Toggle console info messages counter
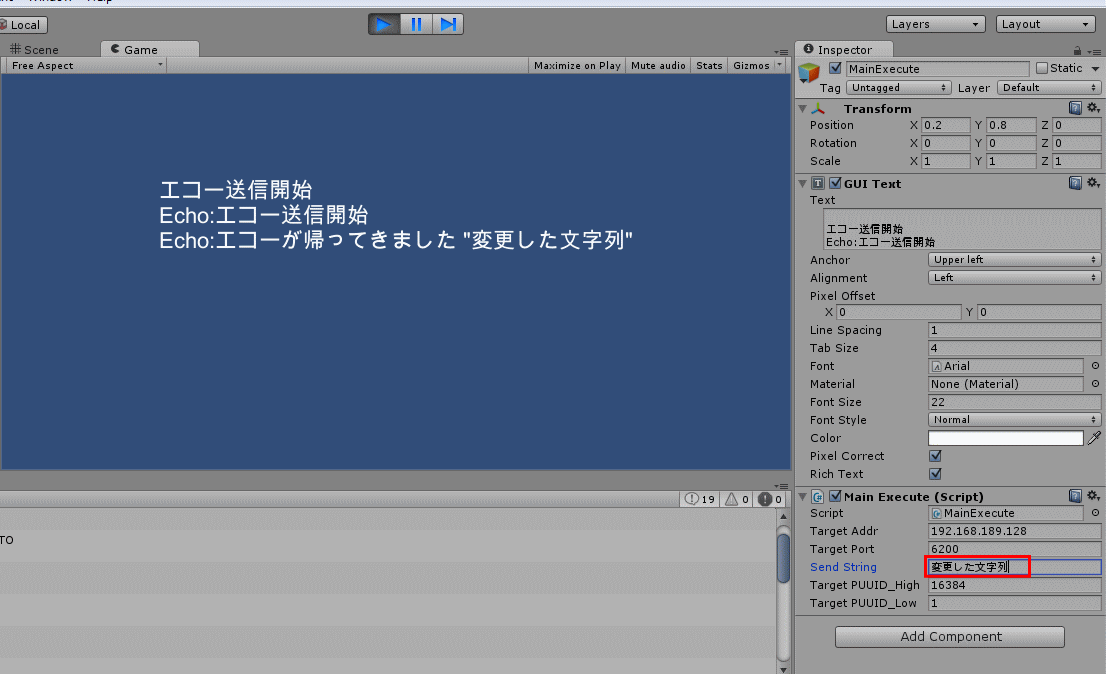 click(x=700, y=499)
